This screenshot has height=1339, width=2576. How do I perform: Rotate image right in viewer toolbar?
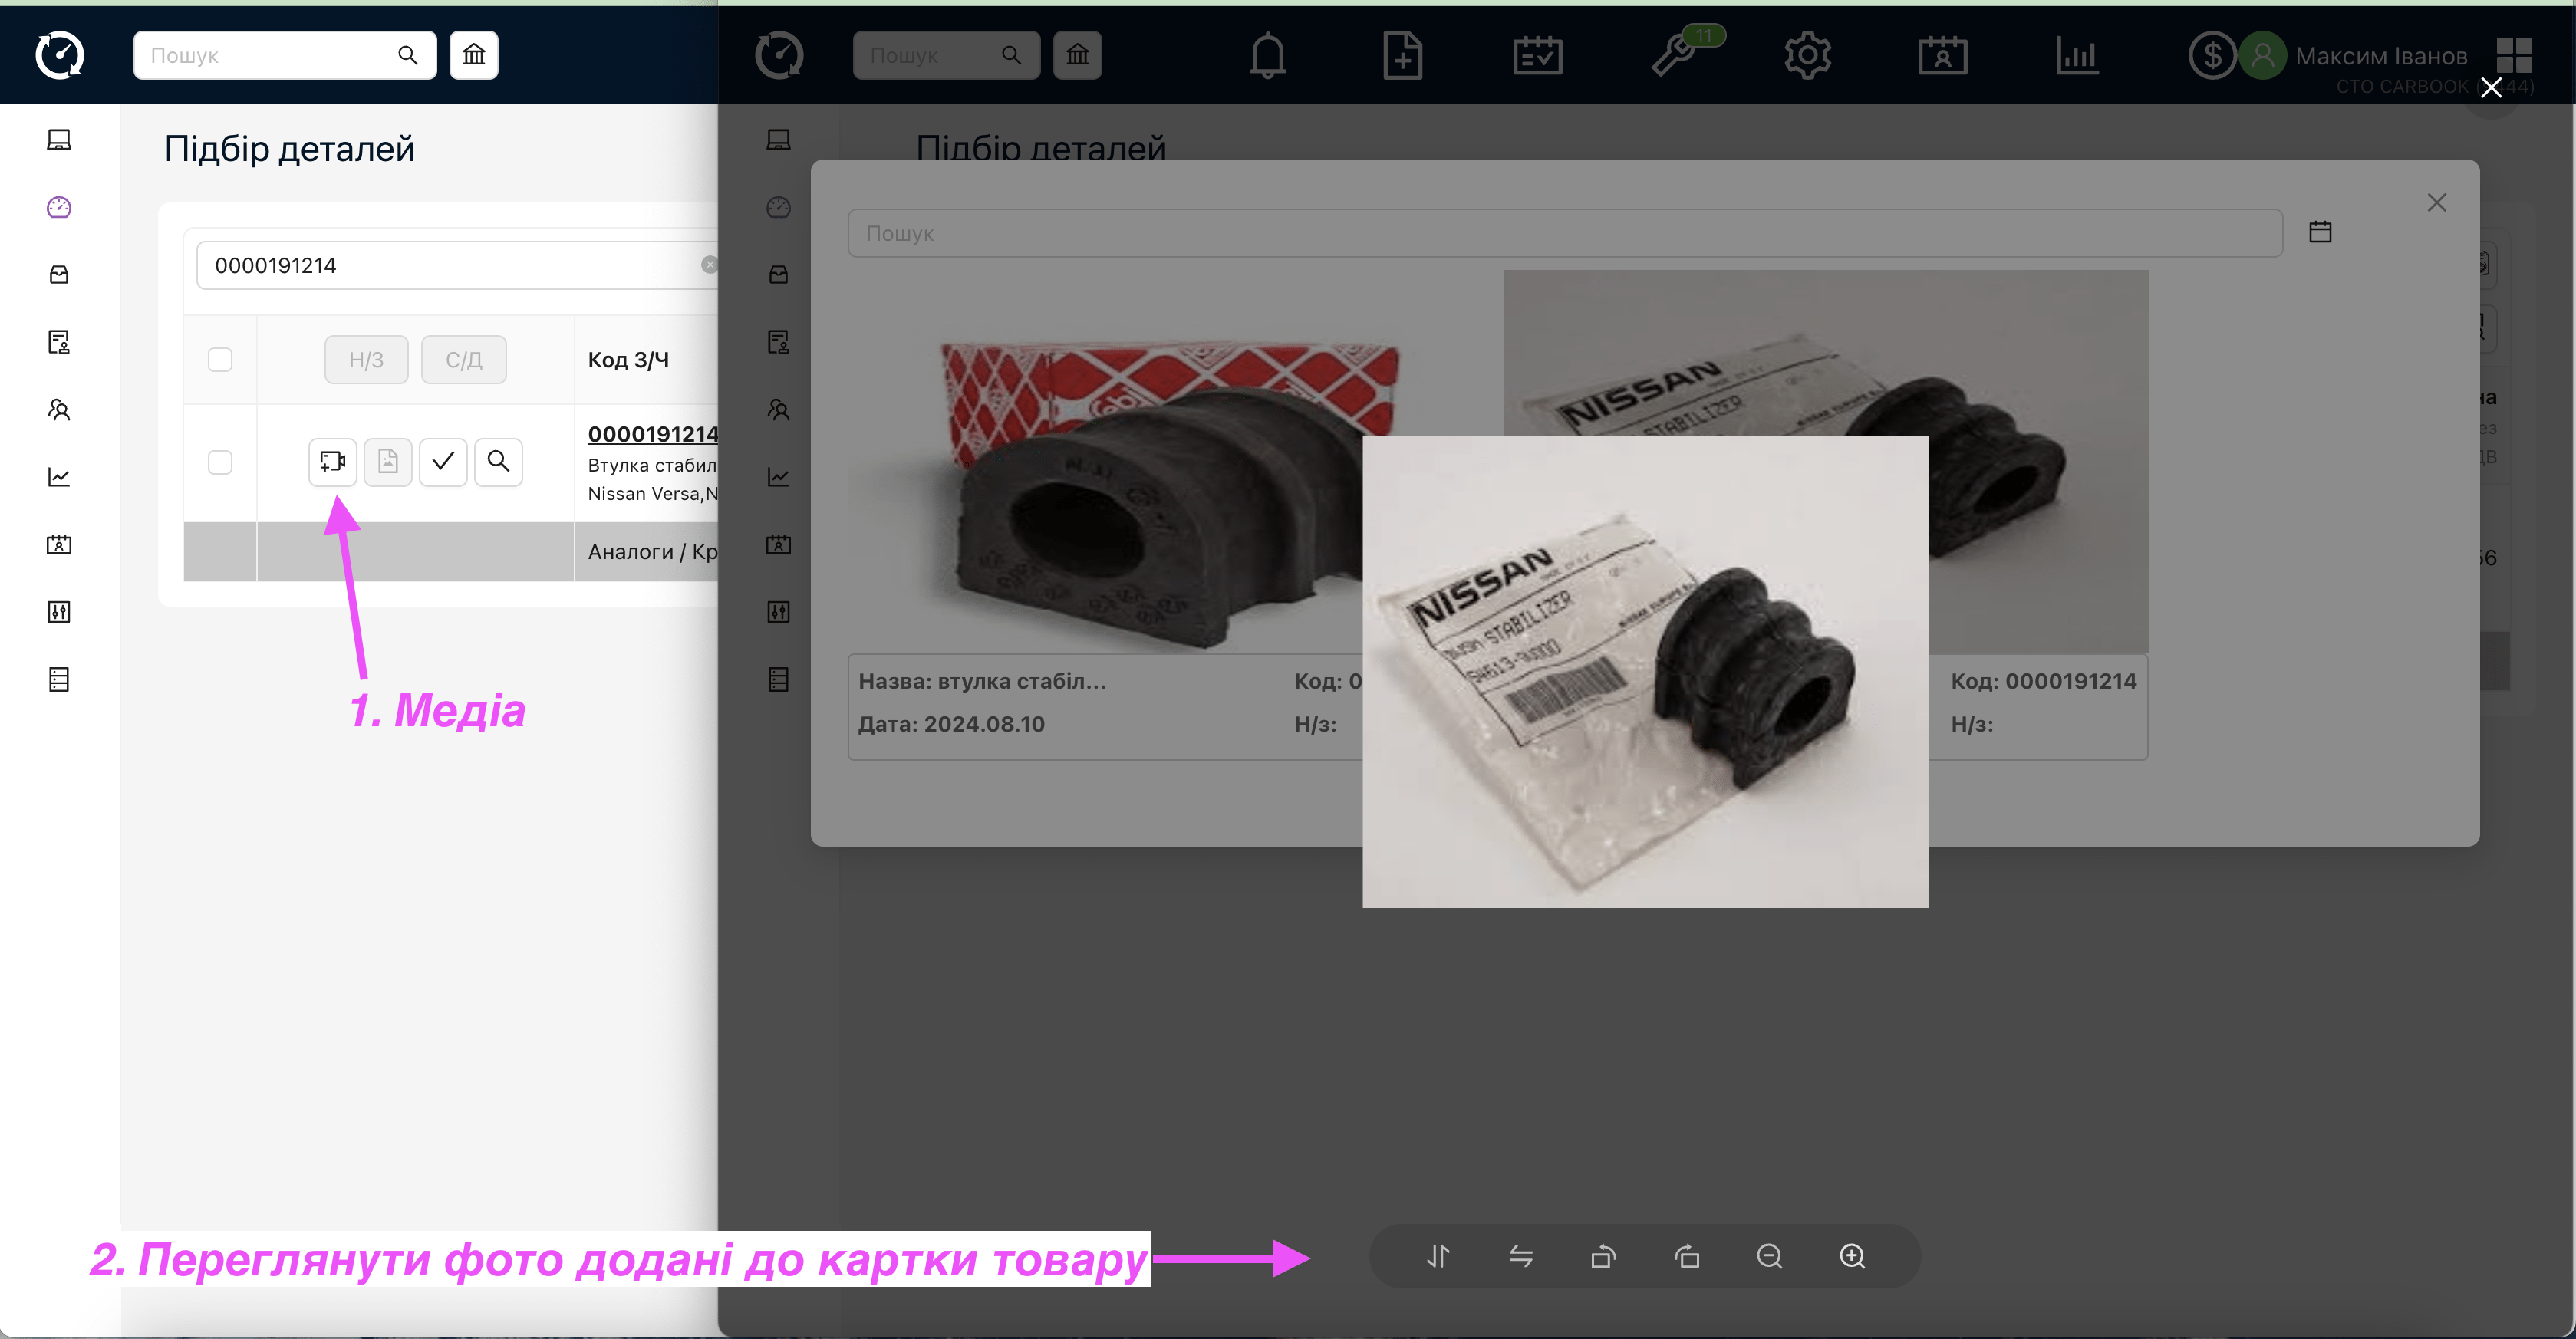(x=1687, y=1256)
